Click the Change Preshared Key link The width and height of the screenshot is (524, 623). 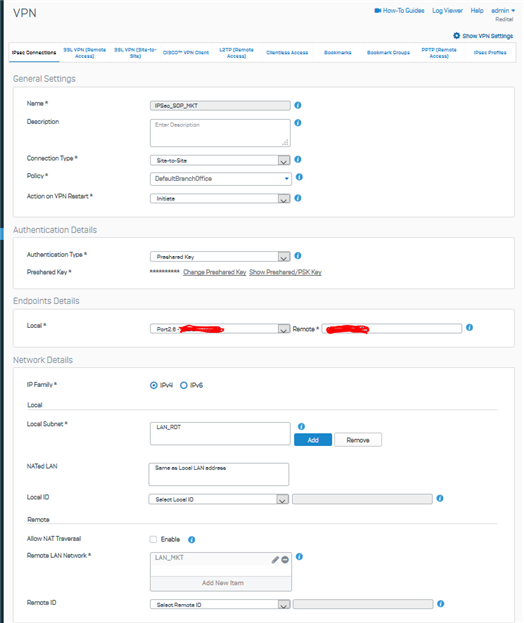click(x=215, y=272)
